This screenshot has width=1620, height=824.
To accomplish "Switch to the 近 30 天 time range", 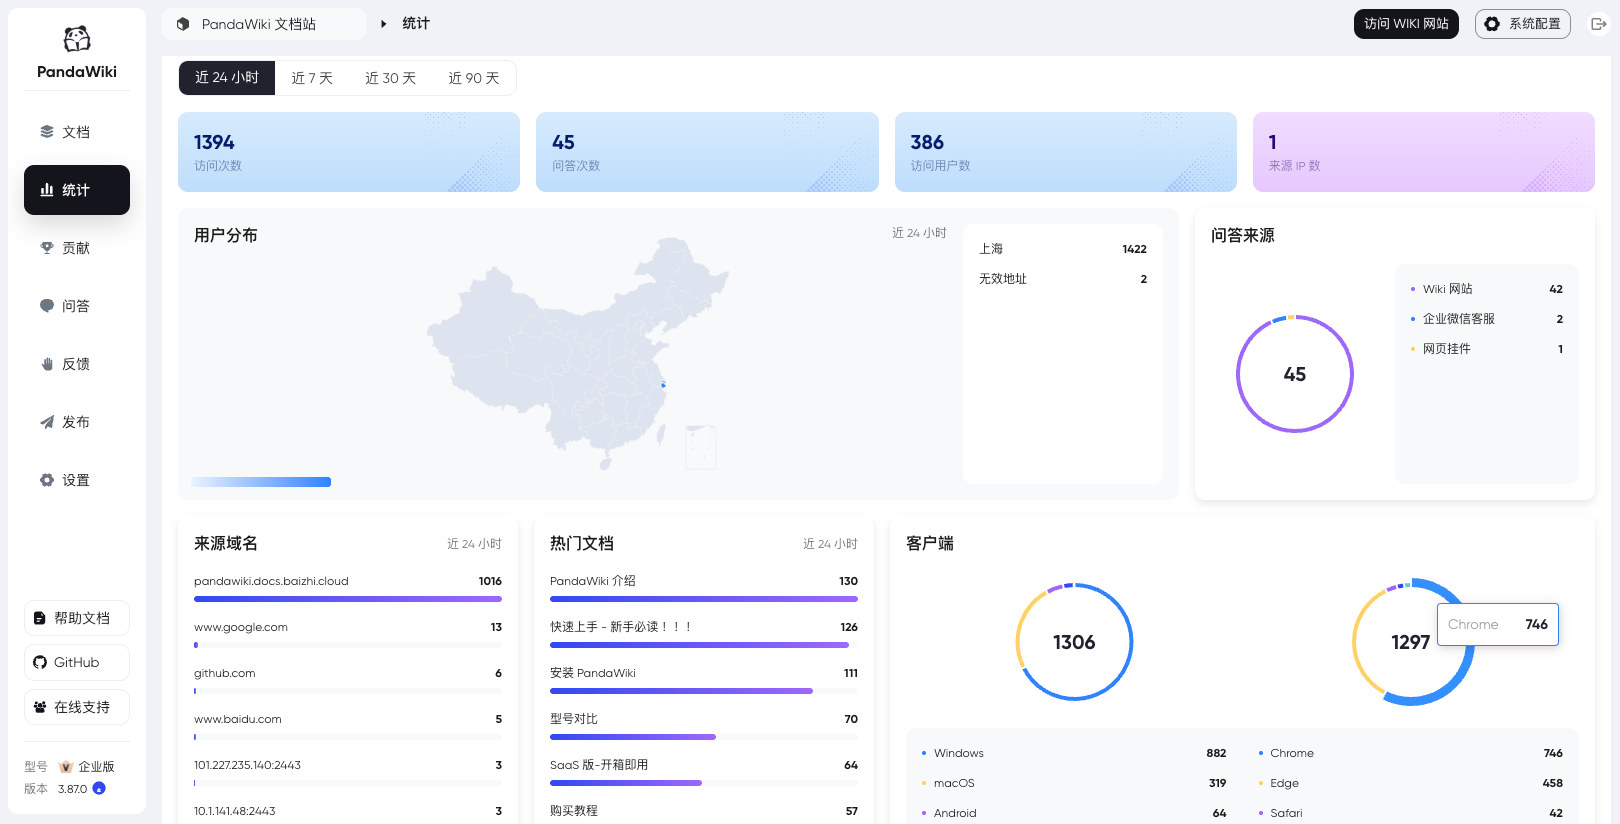I will [390, 78].
